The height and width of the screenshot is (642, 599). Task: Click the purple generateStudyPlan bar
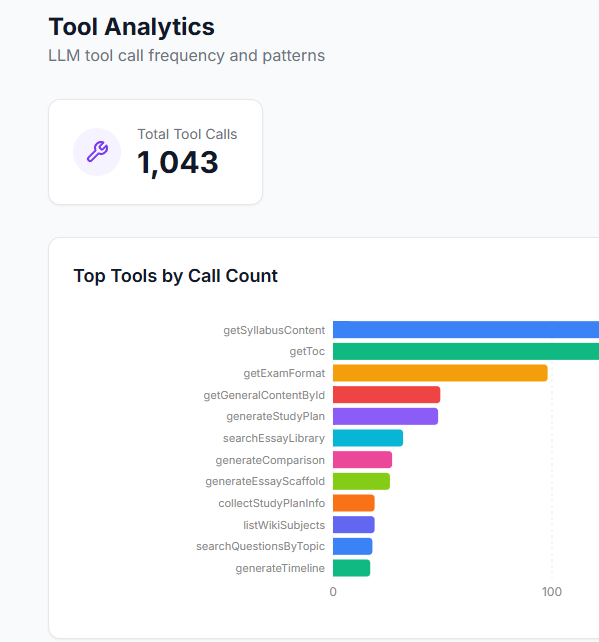(385, 416)
